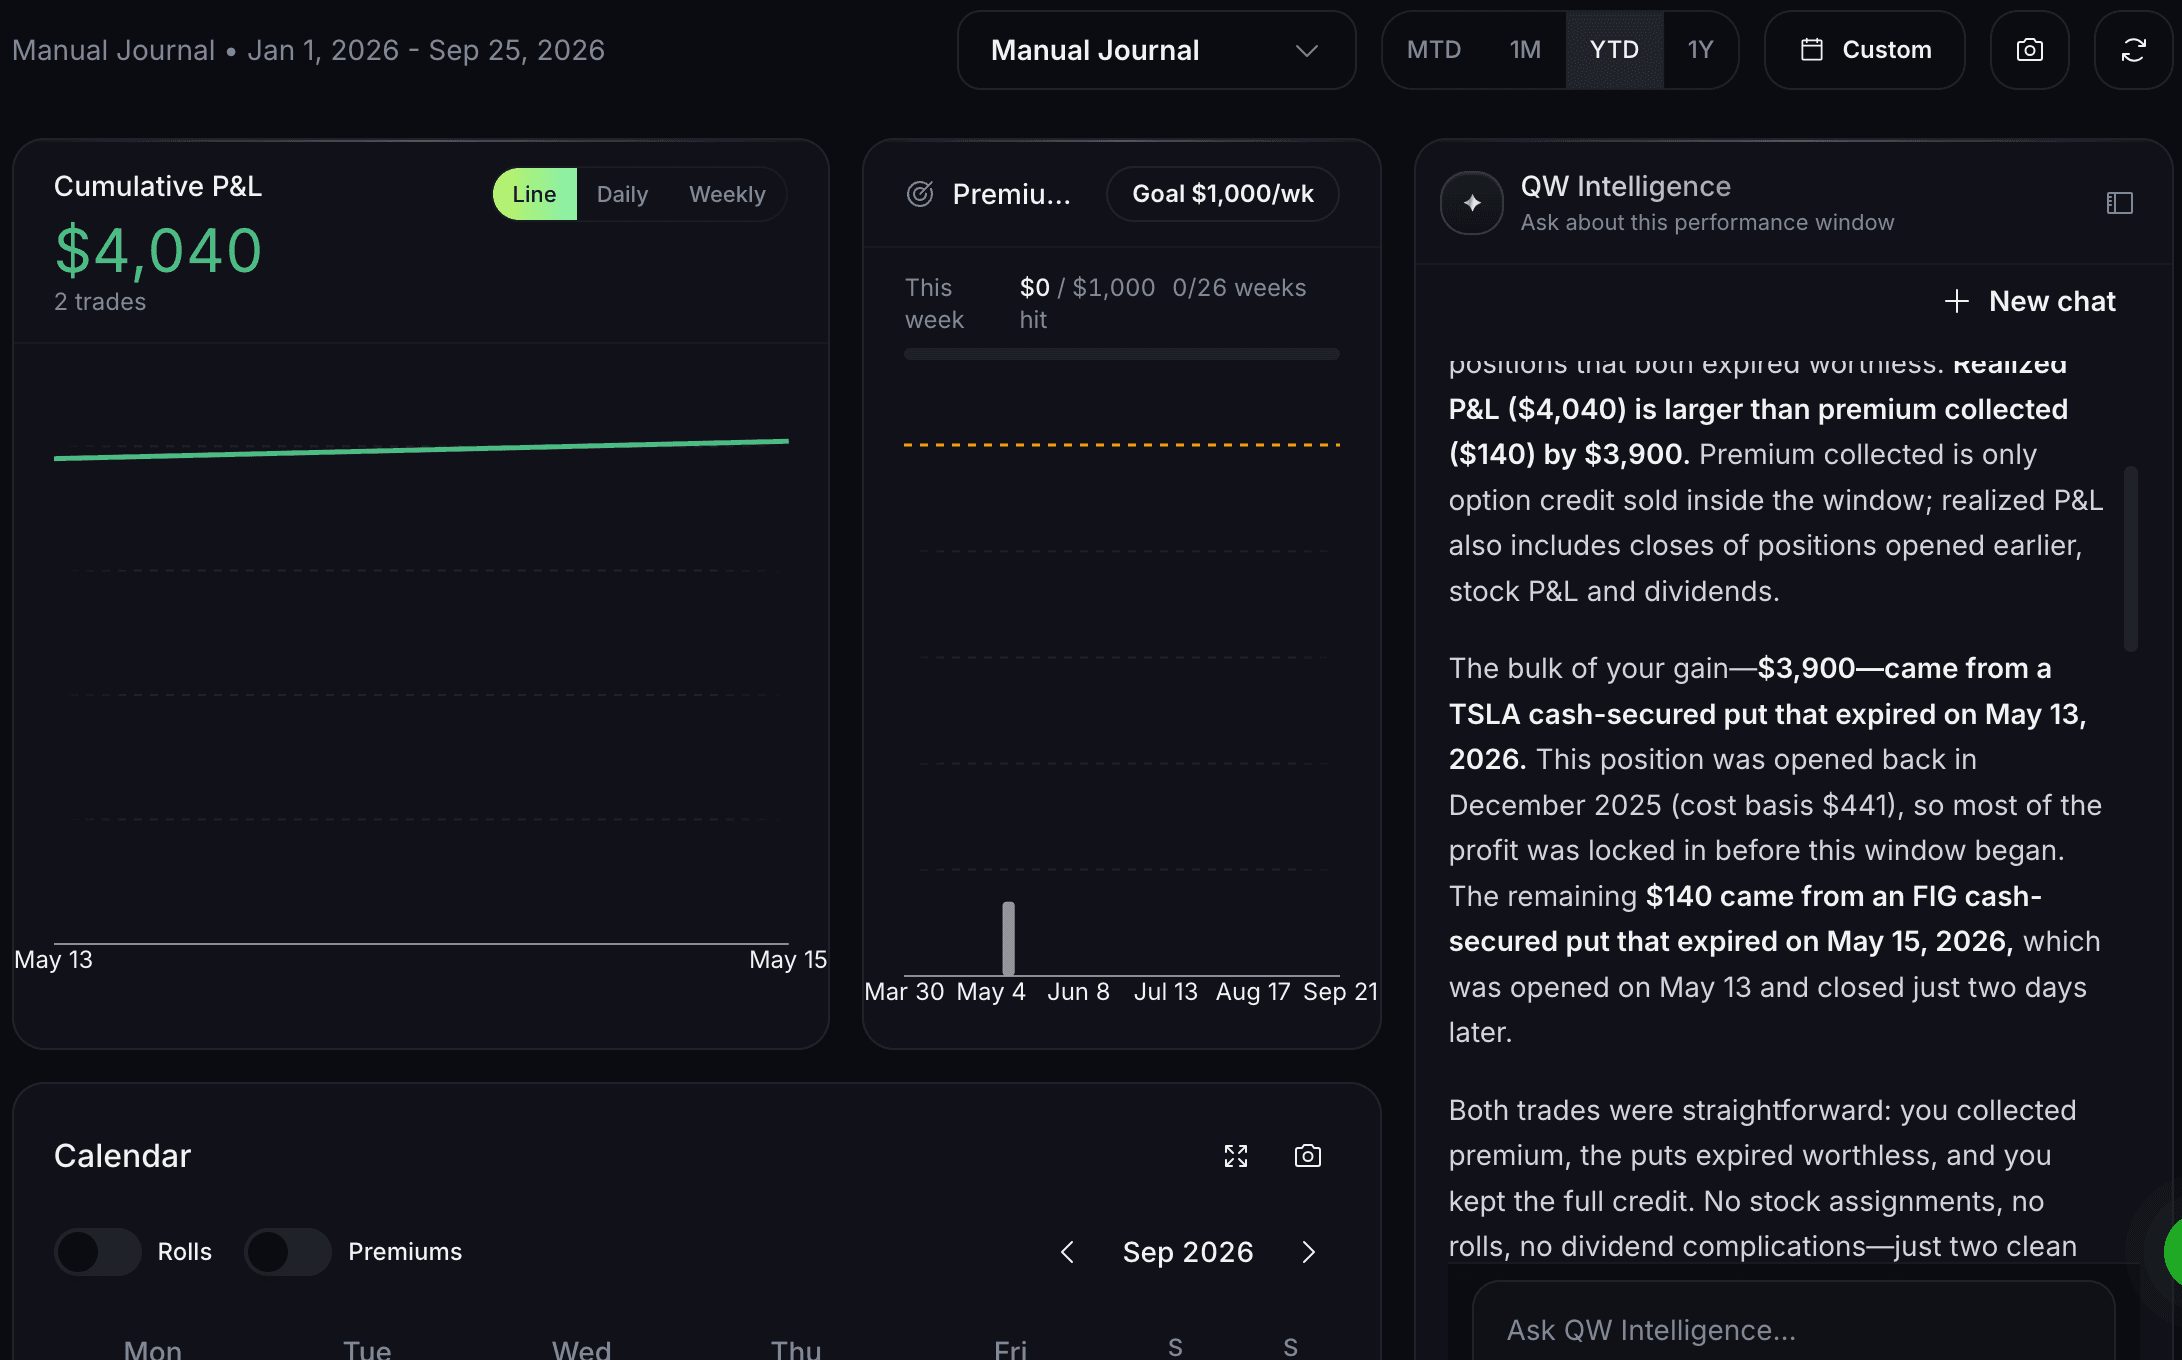Click the Premium goal target icon
Viewport: 2182px width, 1360px height.
click(x=920, y=194)
